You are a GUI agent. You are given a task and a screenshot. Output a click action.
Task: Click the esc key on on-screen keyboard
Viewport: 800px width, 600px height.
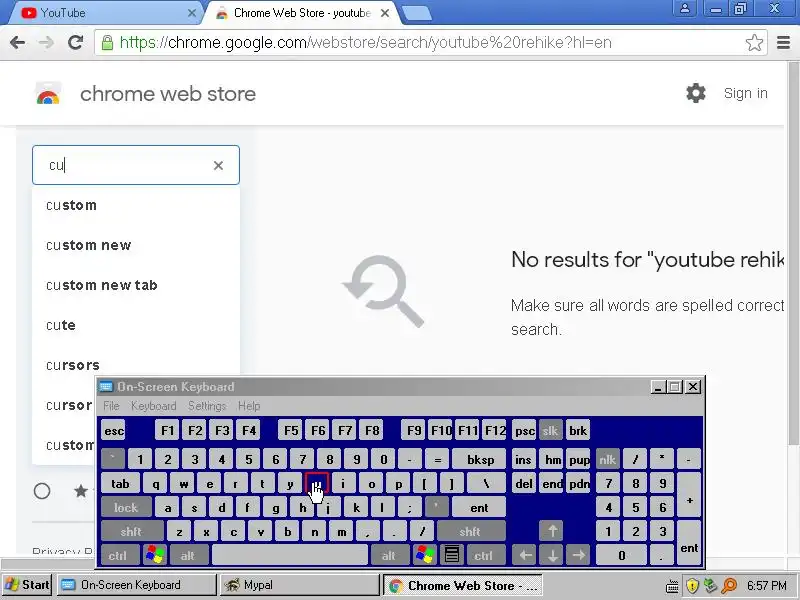(113, 431)
